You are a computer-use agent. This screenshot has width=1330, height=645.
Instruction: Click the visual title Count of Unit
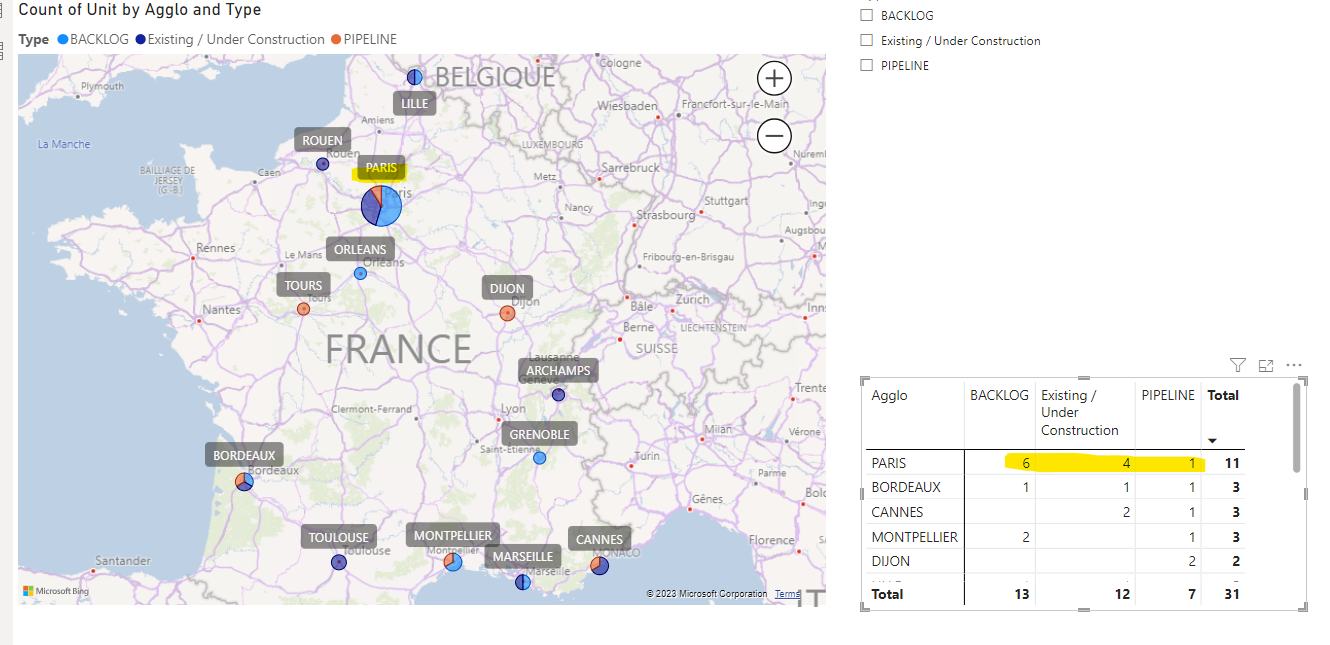click(x=140, y=10)
